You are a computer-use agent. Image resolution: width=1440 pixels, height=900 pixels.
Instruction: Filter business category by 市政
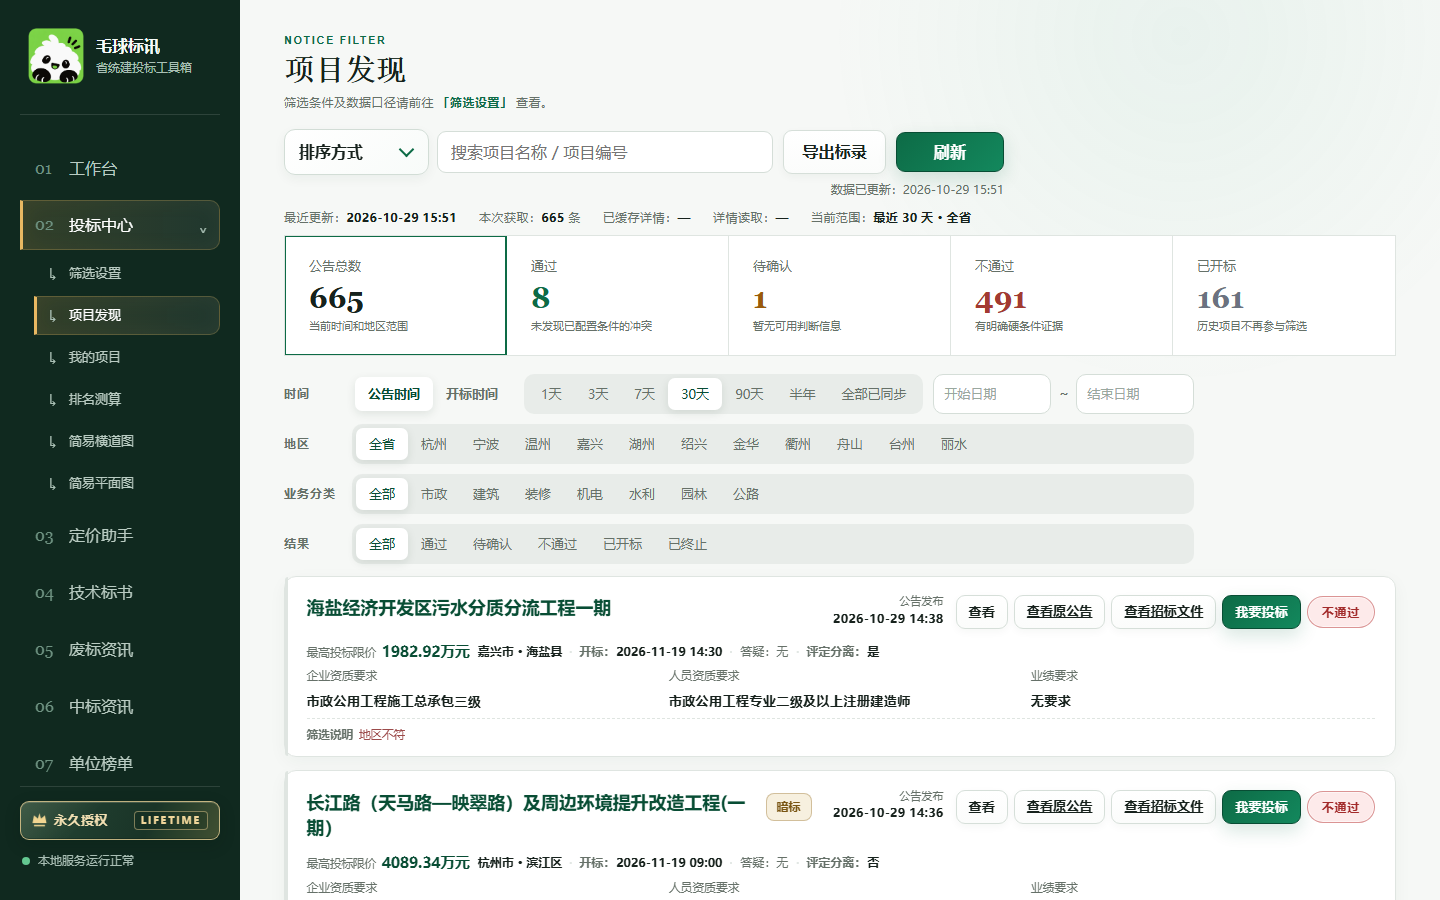coord(434,494)
